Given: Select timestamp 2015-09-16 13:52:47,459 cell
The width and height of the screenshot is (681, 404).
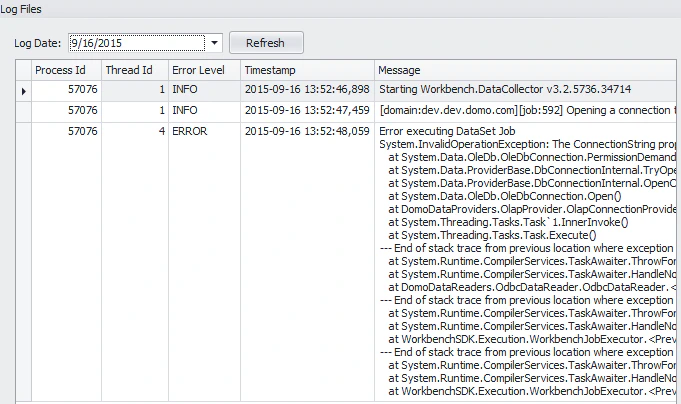Looking at the screenshot, I should tap(307, 110).
